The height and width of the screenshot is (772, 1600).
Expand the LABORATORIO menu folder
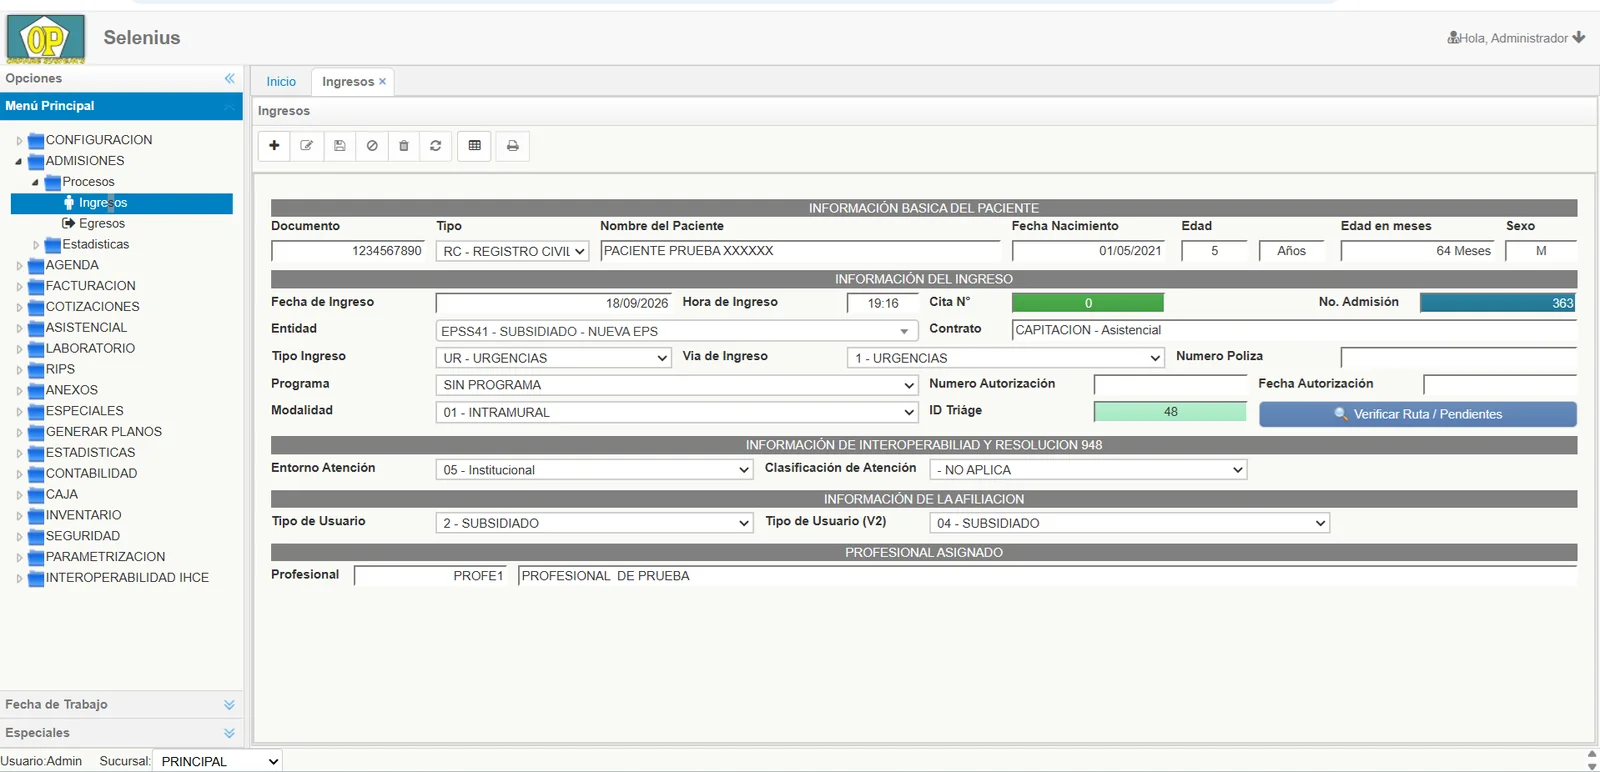point(19,349)
